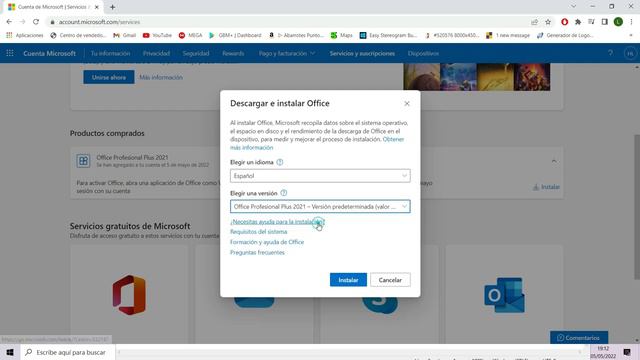Click the Instalar link in Productos comprados
Screen dimensions: 640x360
pyautogui.click(x=546, y=187)
